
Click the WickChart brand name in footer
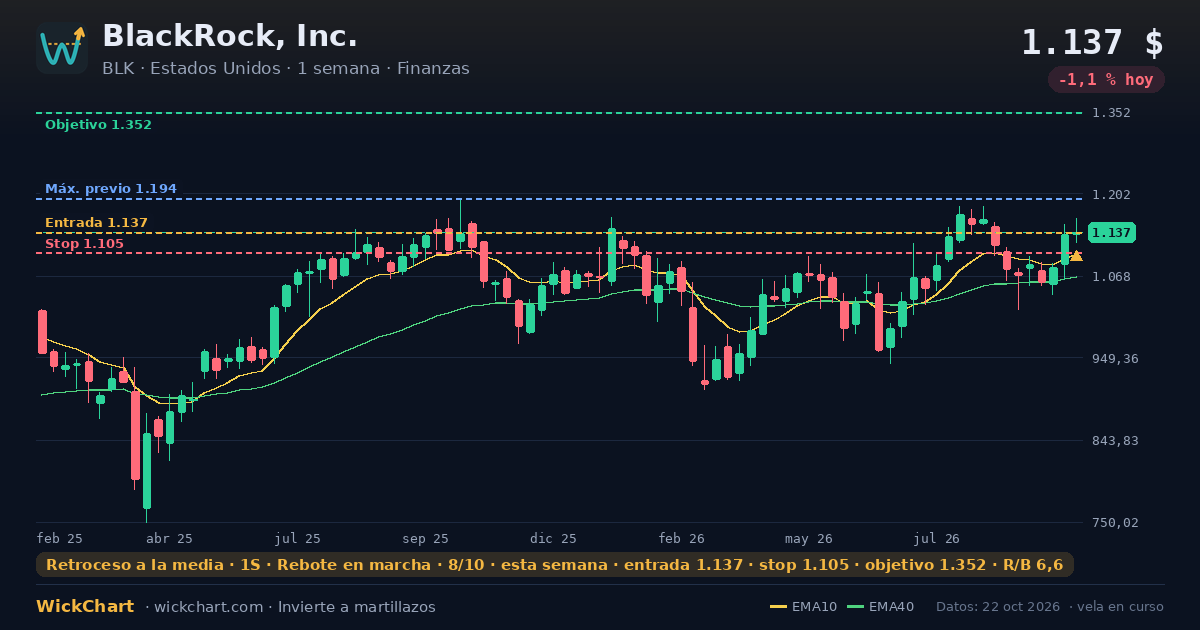[85, 607]
